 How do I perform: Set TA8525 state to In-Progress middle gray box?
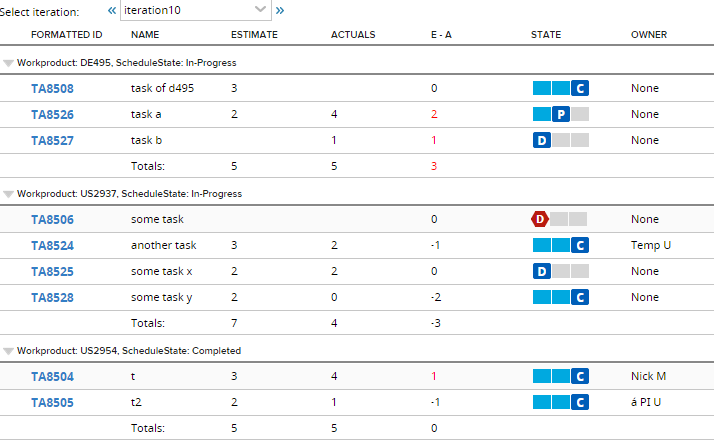(x=561, y=271)
